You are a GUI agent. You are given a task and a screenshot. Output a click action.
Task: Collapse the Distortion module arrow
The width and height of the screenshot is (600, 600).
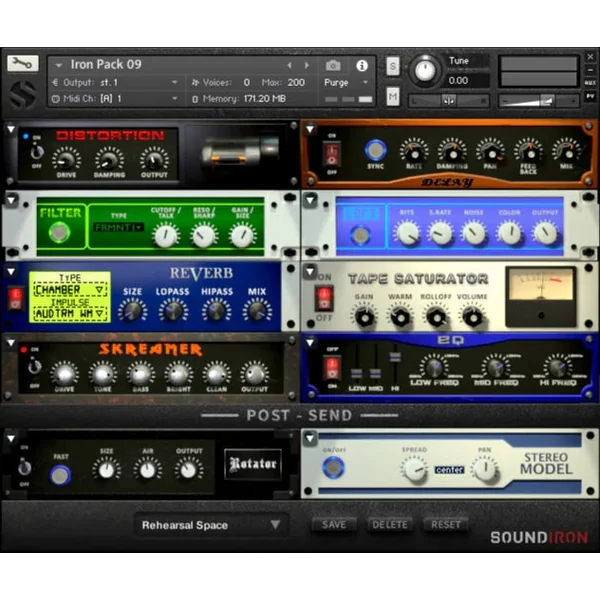point(11,130)
